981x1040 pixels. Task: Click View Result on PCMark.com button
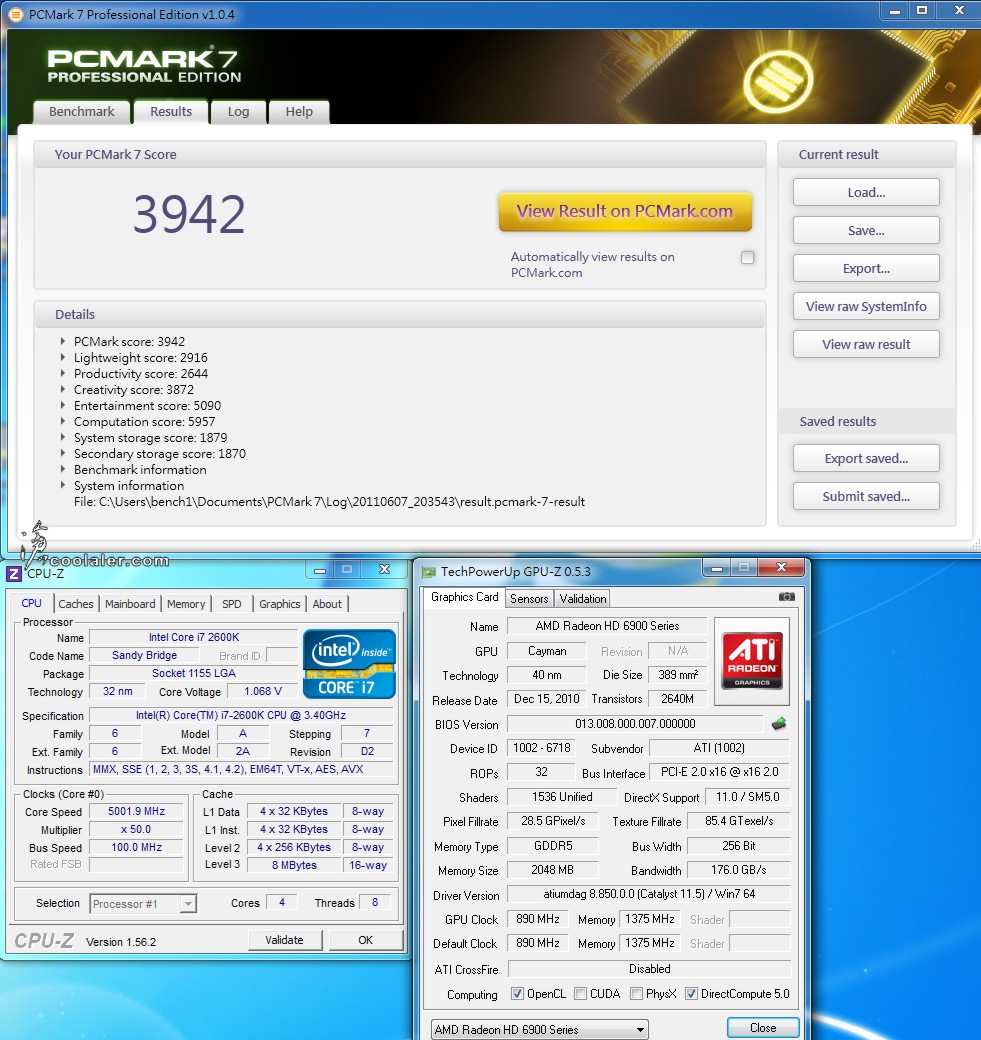pyautogui.click(x=625, y=212)
